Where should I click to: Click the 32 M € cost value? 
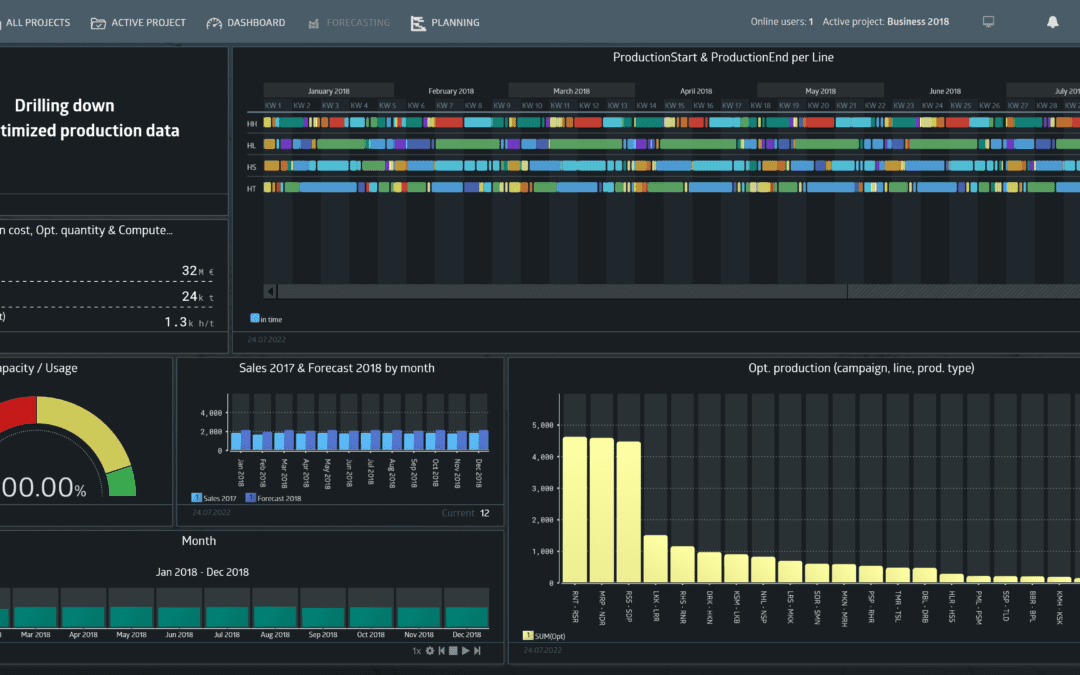(x=198, y=271)
